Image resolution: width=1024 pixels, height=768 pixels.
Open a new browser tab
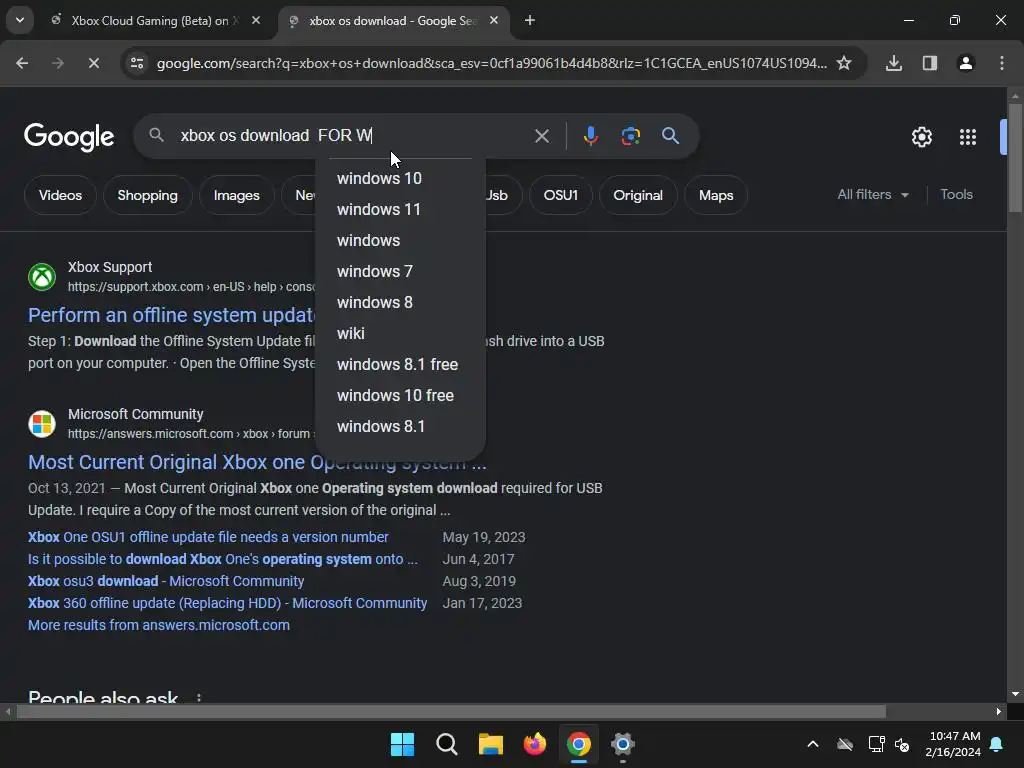(x=530, y=21)
